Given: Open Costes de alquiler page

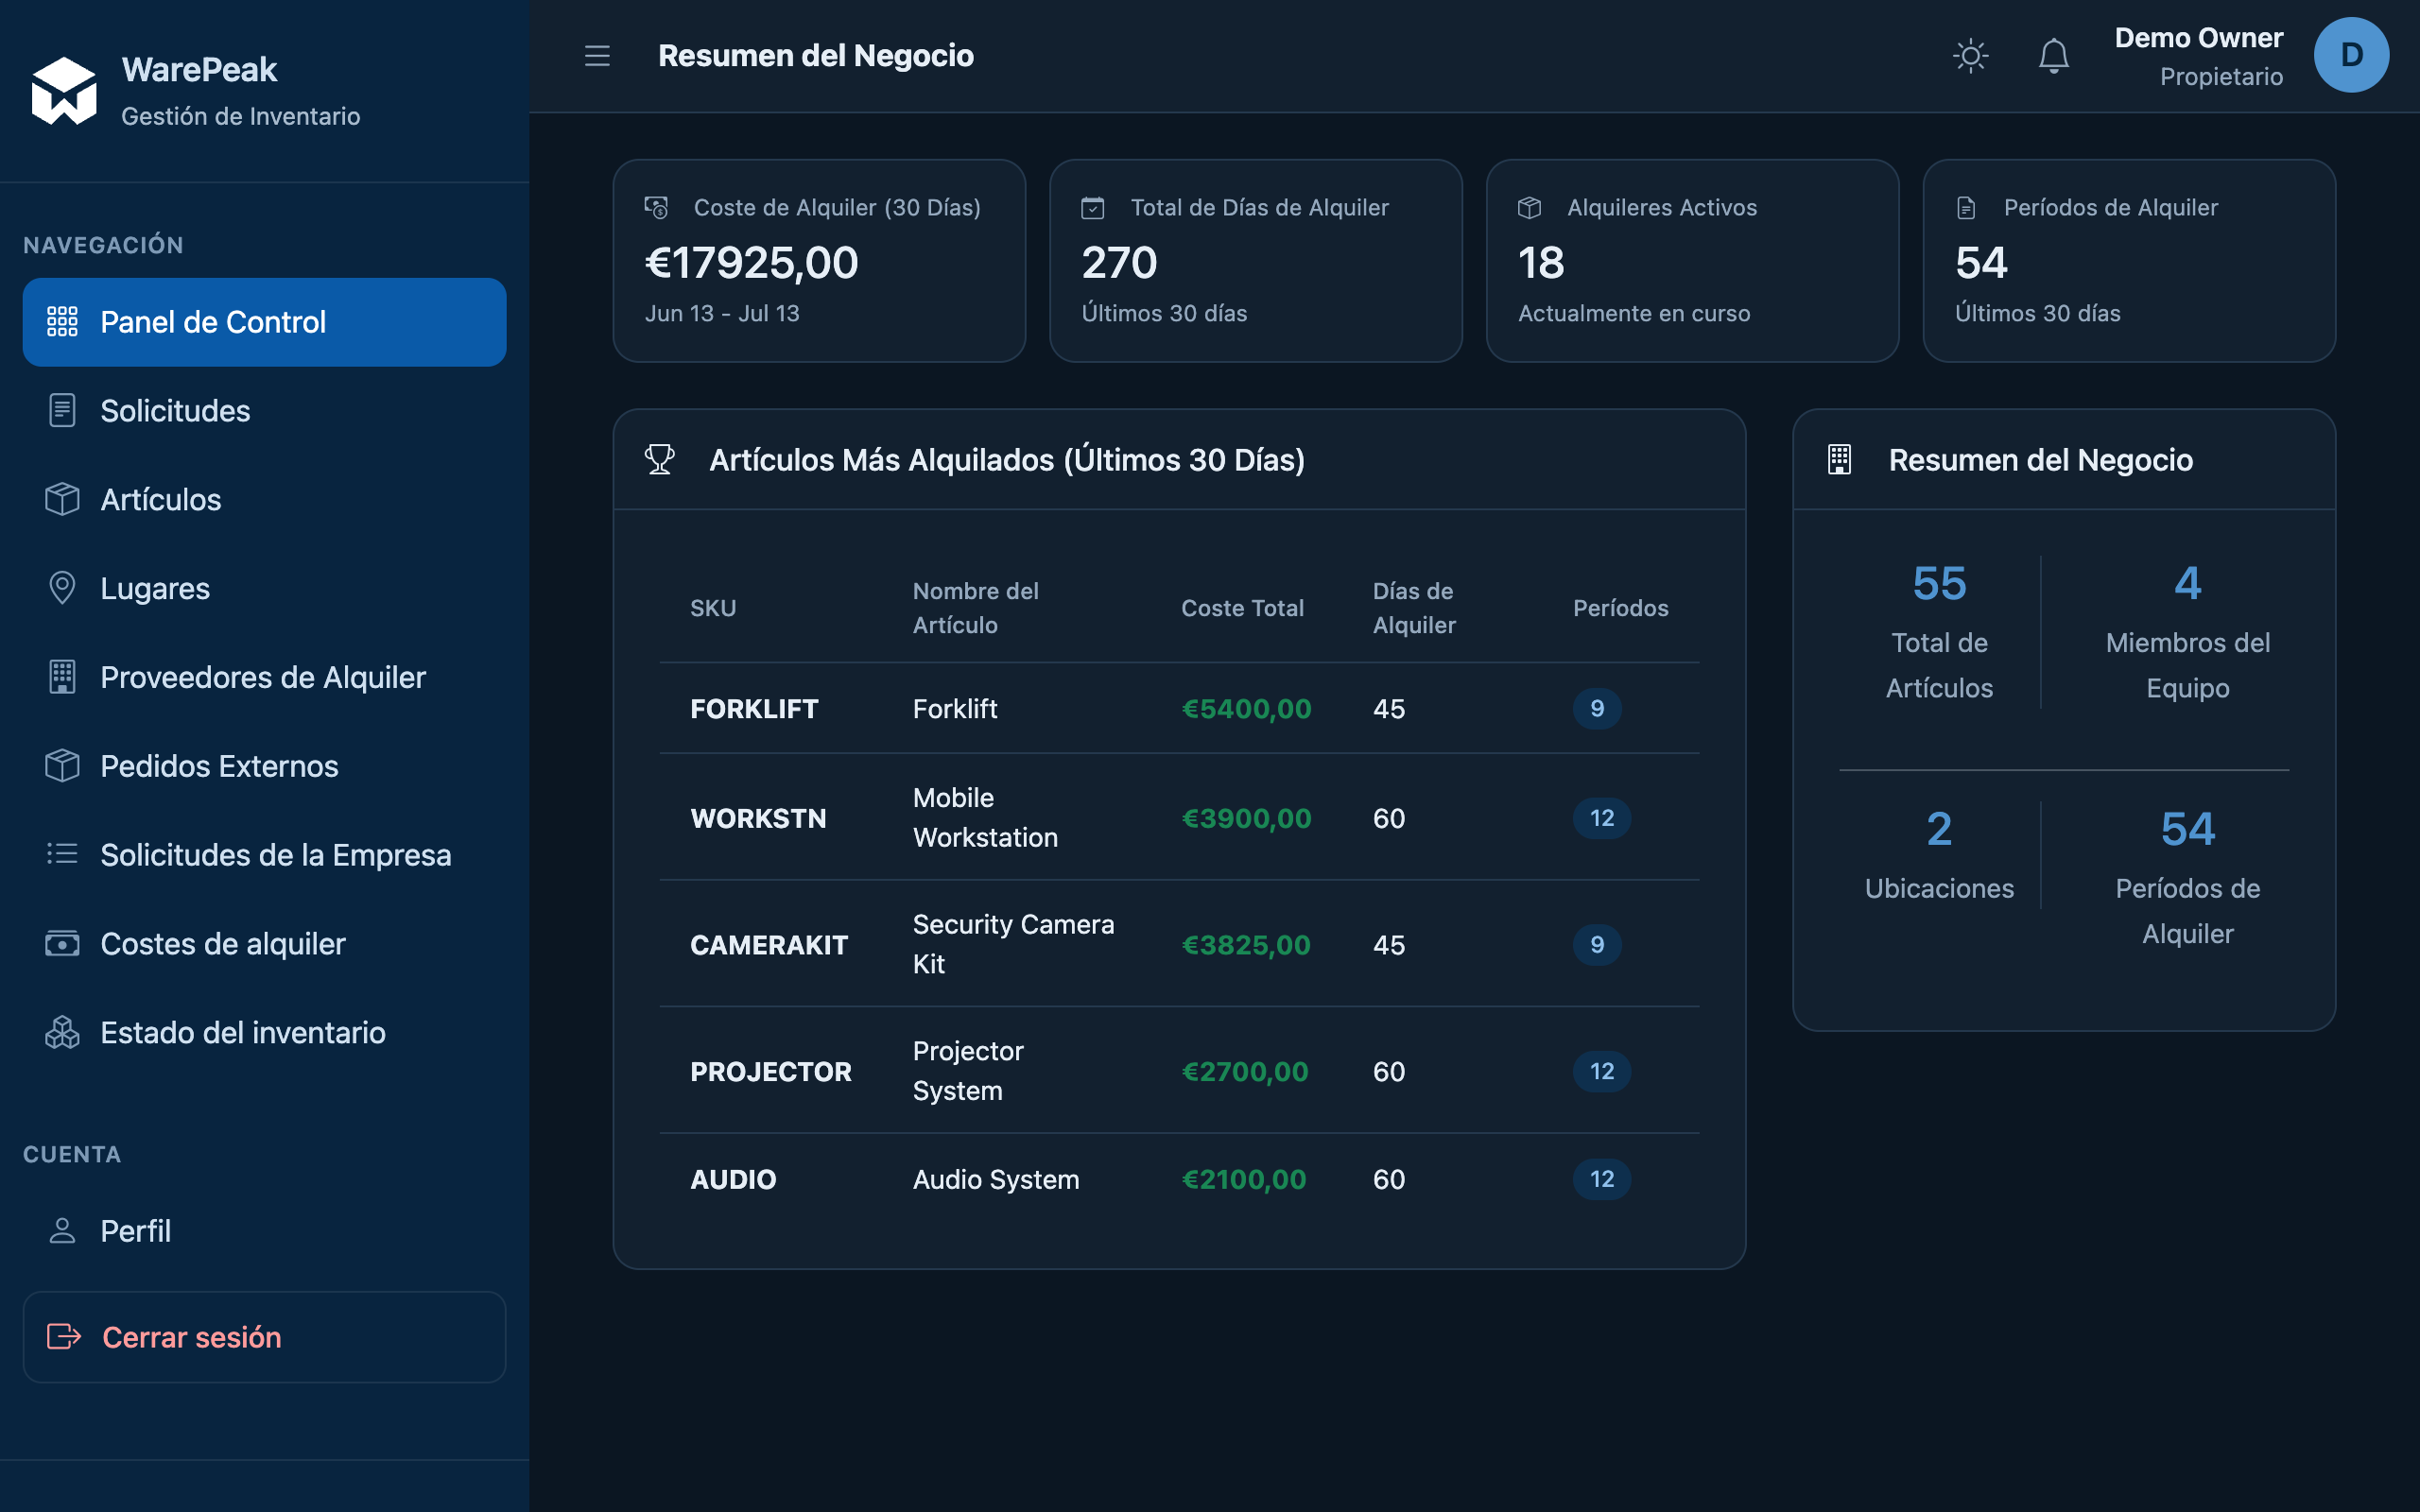Looking at the screenshot, I should (x=264, y=944).
